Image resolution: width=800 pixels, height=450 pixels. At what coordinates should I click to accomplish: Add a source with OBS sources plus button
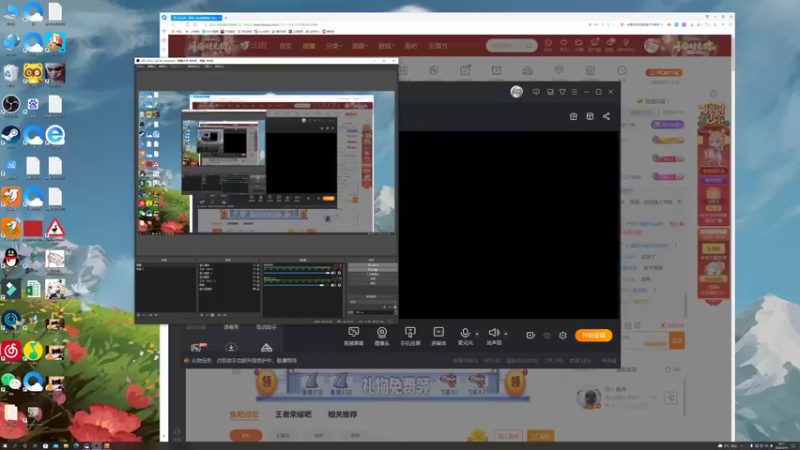(x=202, y=315)
